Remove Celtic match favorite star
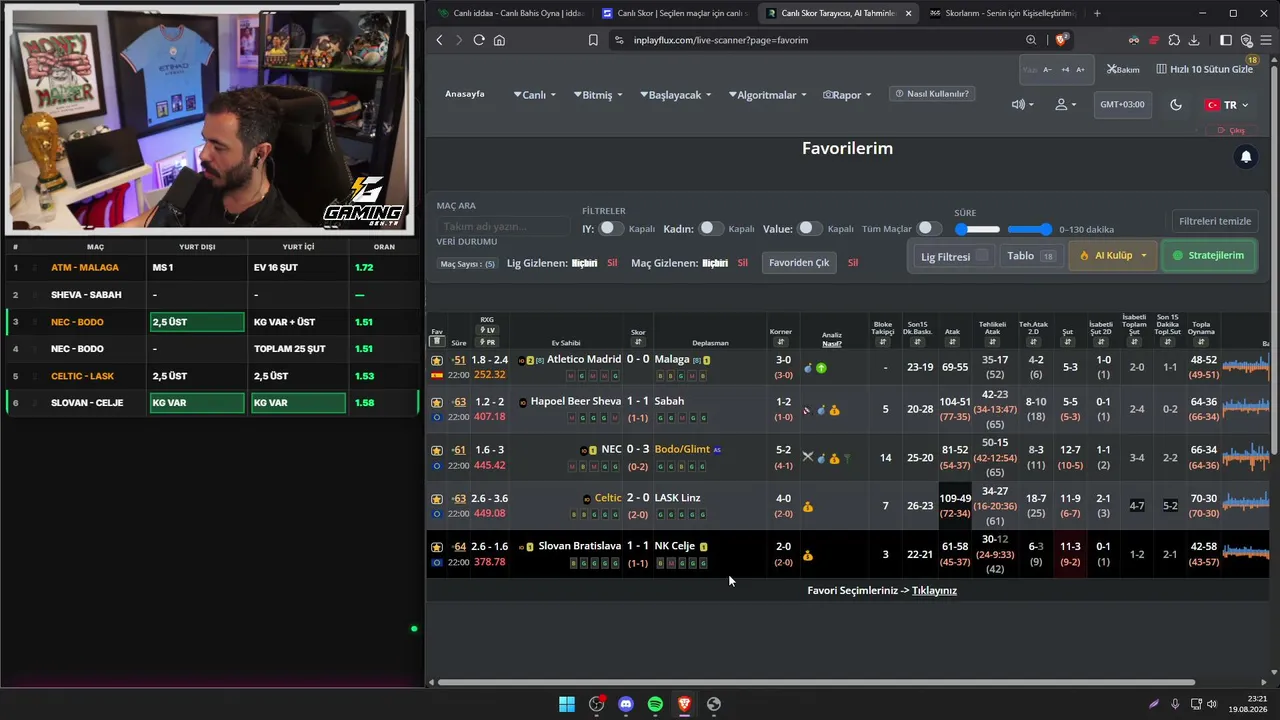The height and width of the screenshot is (720, 1280). coord(437,499)
